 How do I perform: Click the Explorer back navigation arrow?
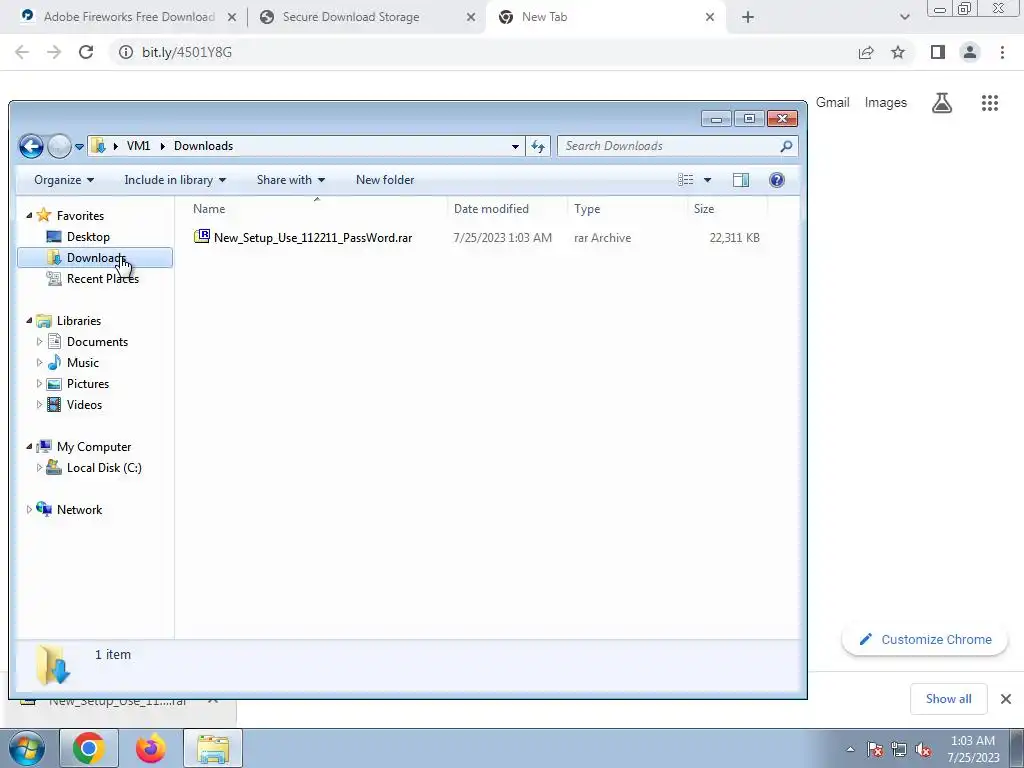coord(31,146)
